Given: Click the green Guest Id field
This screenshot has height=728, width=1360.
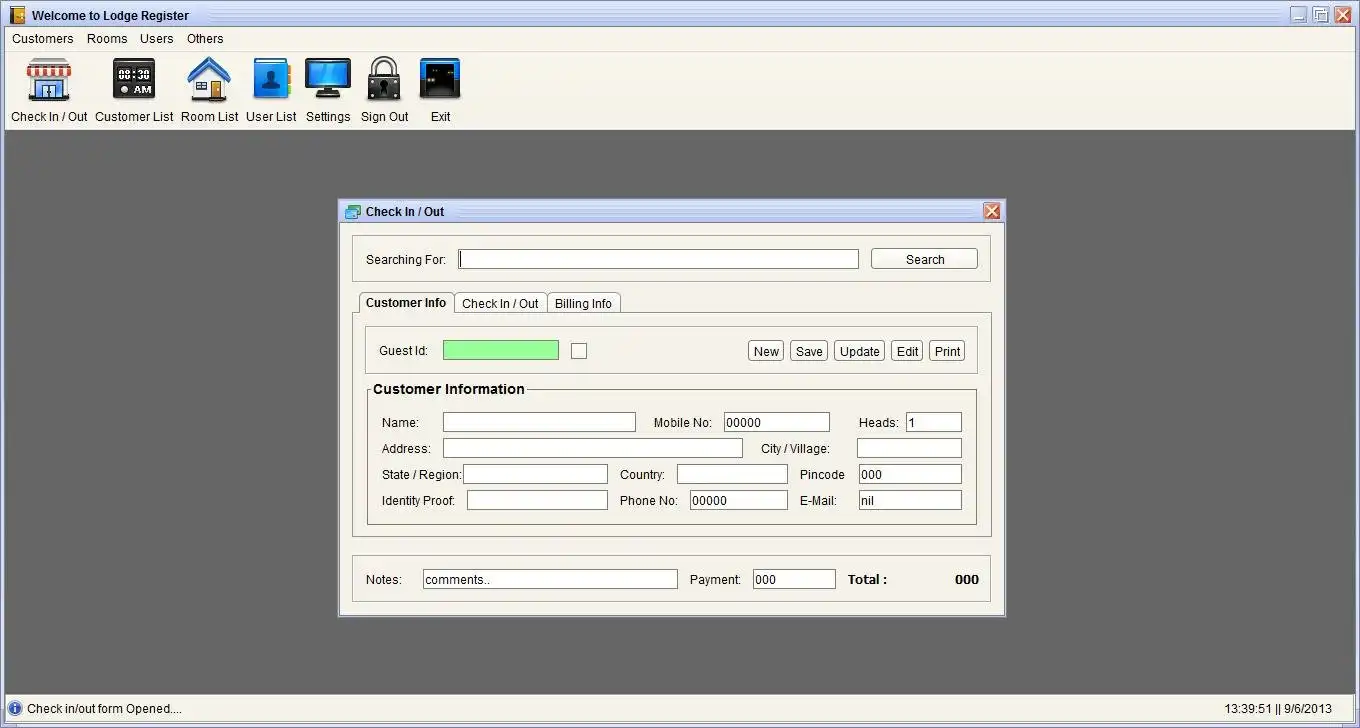Looking at the screenshot, I should 501,350.
